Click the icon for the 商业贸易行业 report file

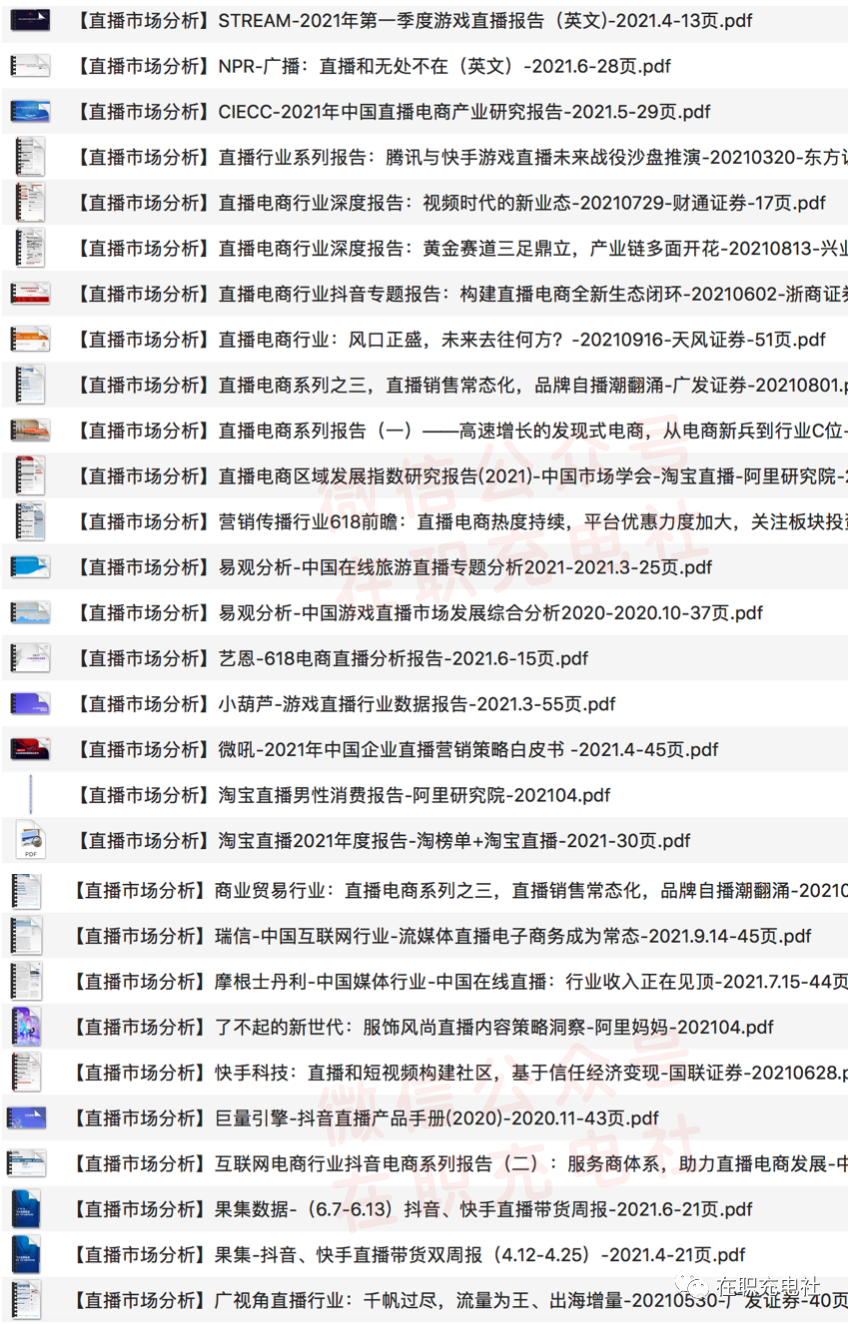(26, 890)
